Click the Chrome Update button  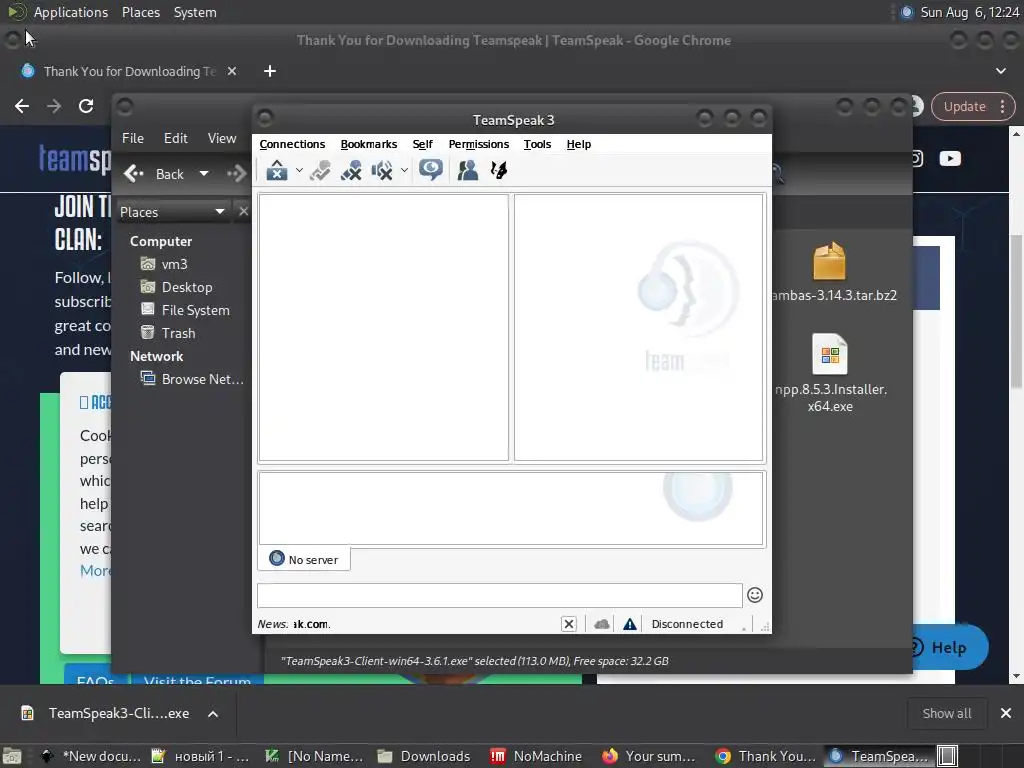click(x=964, y=106)
